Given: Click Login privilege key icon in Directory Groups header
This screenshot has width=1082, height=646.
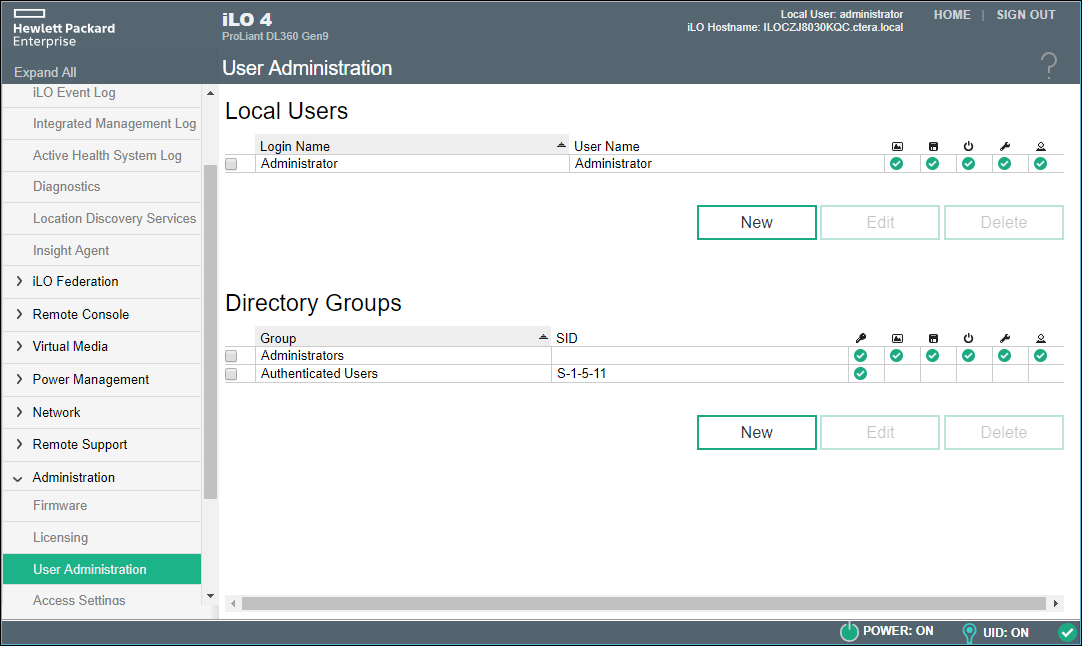Looking at the screenshot, I should [x=860, y=338].
